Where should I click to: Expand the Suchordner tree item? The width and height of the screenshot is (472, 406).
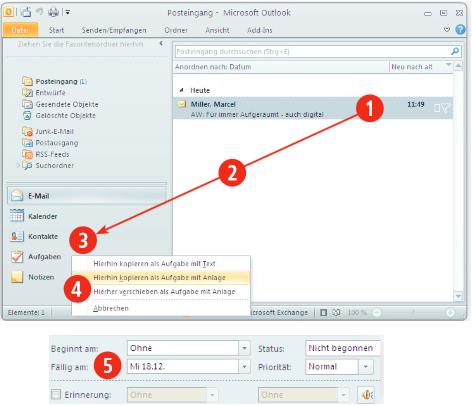pyautogui.click(x=19, y=165)
